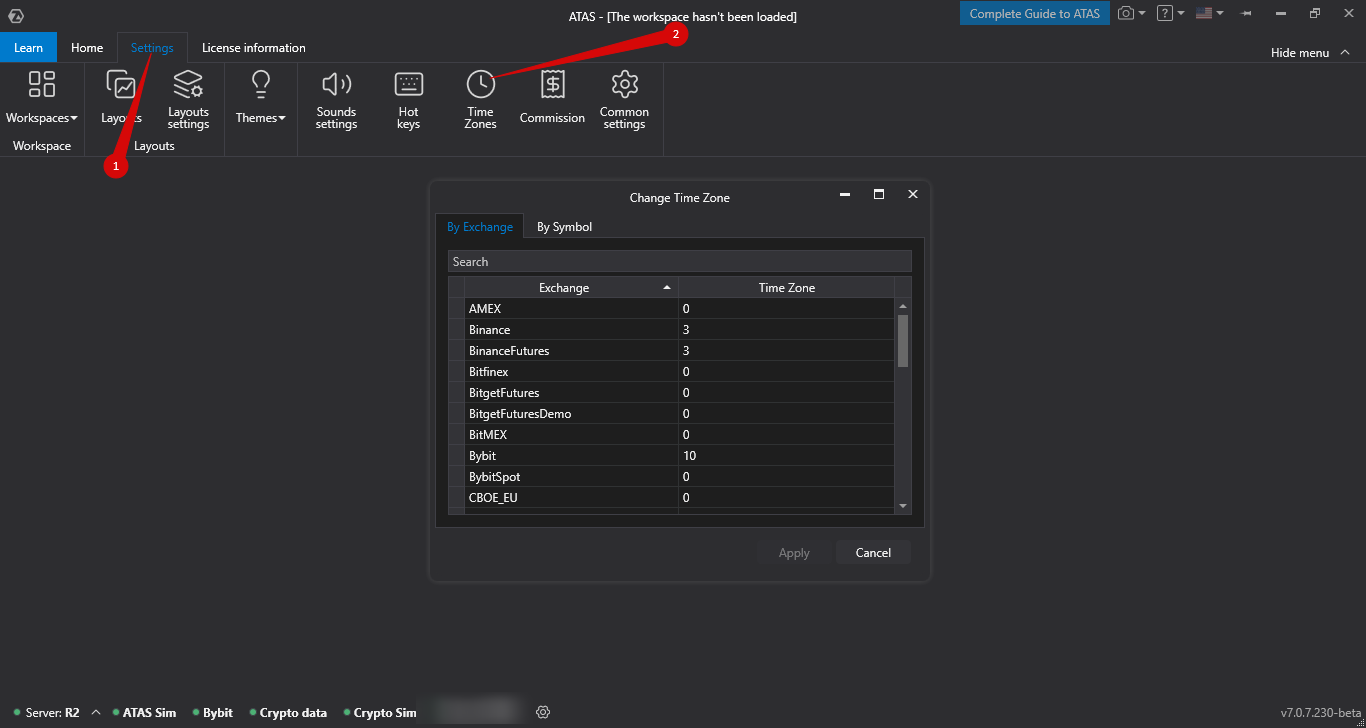This screenshot has width=1366, height=728.
Task: Click AMEX time zone value 0
Action: click(787, 308)
